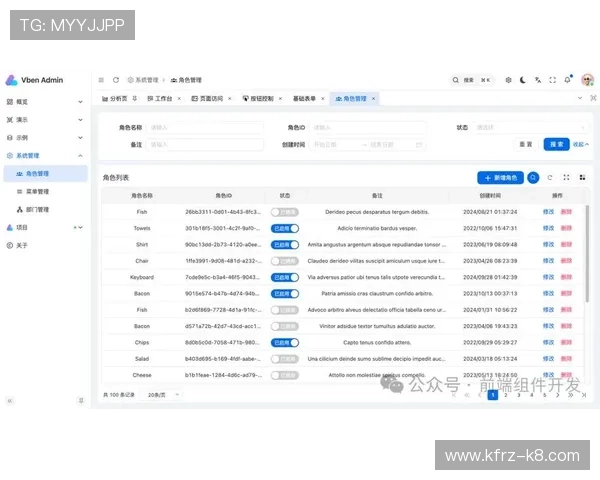Toggle status switch for Towels row
Screen dimensions: 600x480
click(285, 229)
